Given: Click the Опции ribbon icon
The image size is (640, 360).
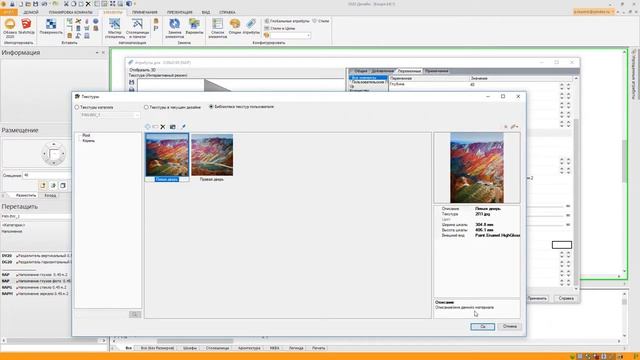Looking at the screenshot, I should point(235,27).
